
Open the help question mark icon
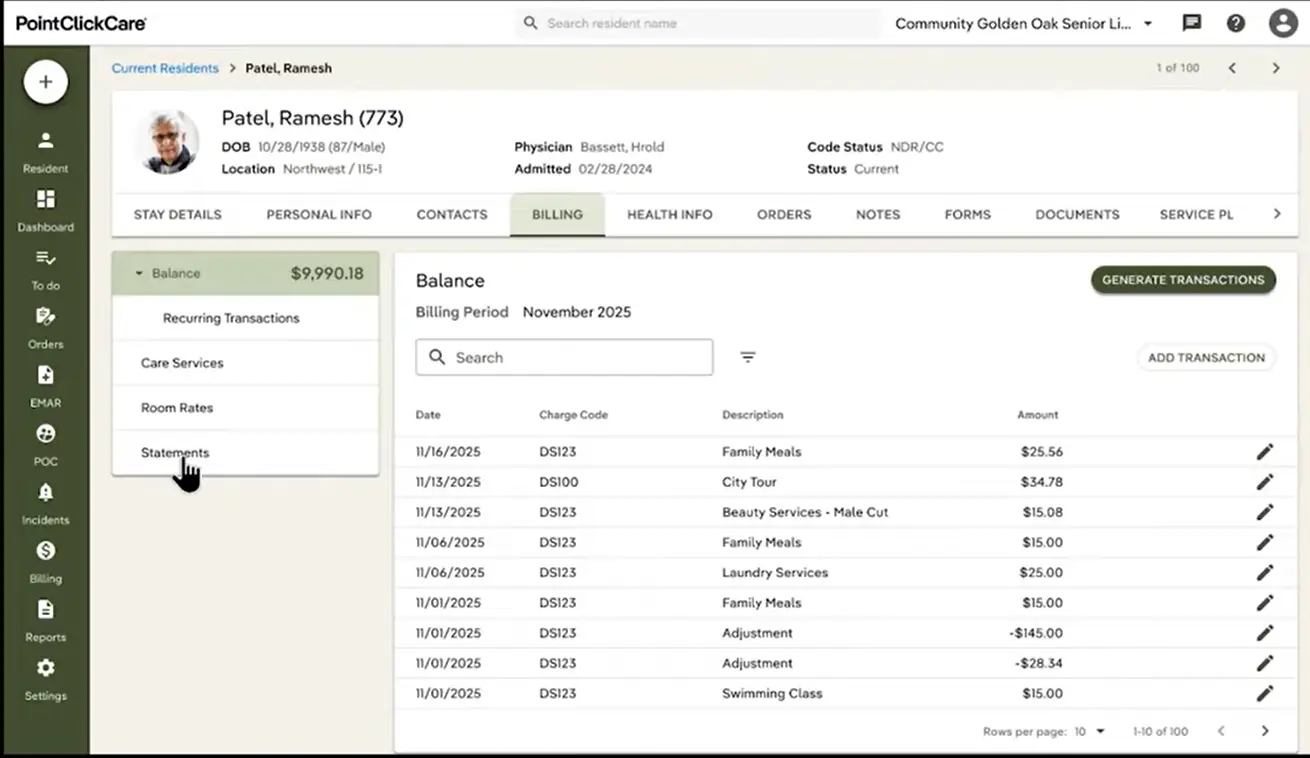click(1236, 23)
